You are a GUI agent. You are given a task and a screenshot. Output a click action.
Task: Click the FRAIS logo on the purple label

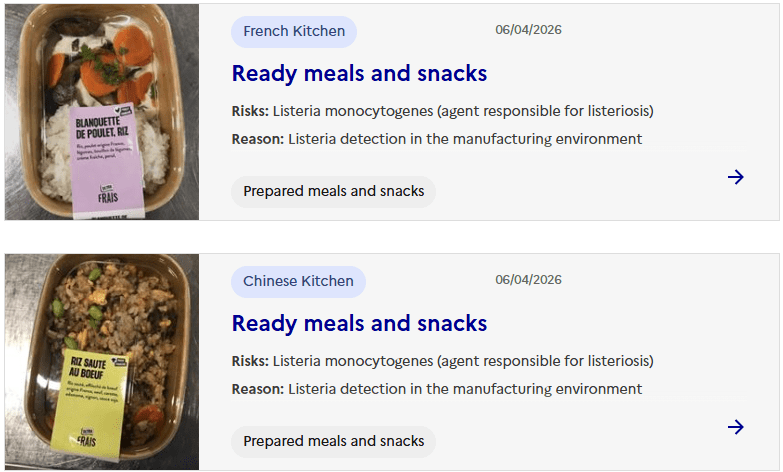pos(105,193)
